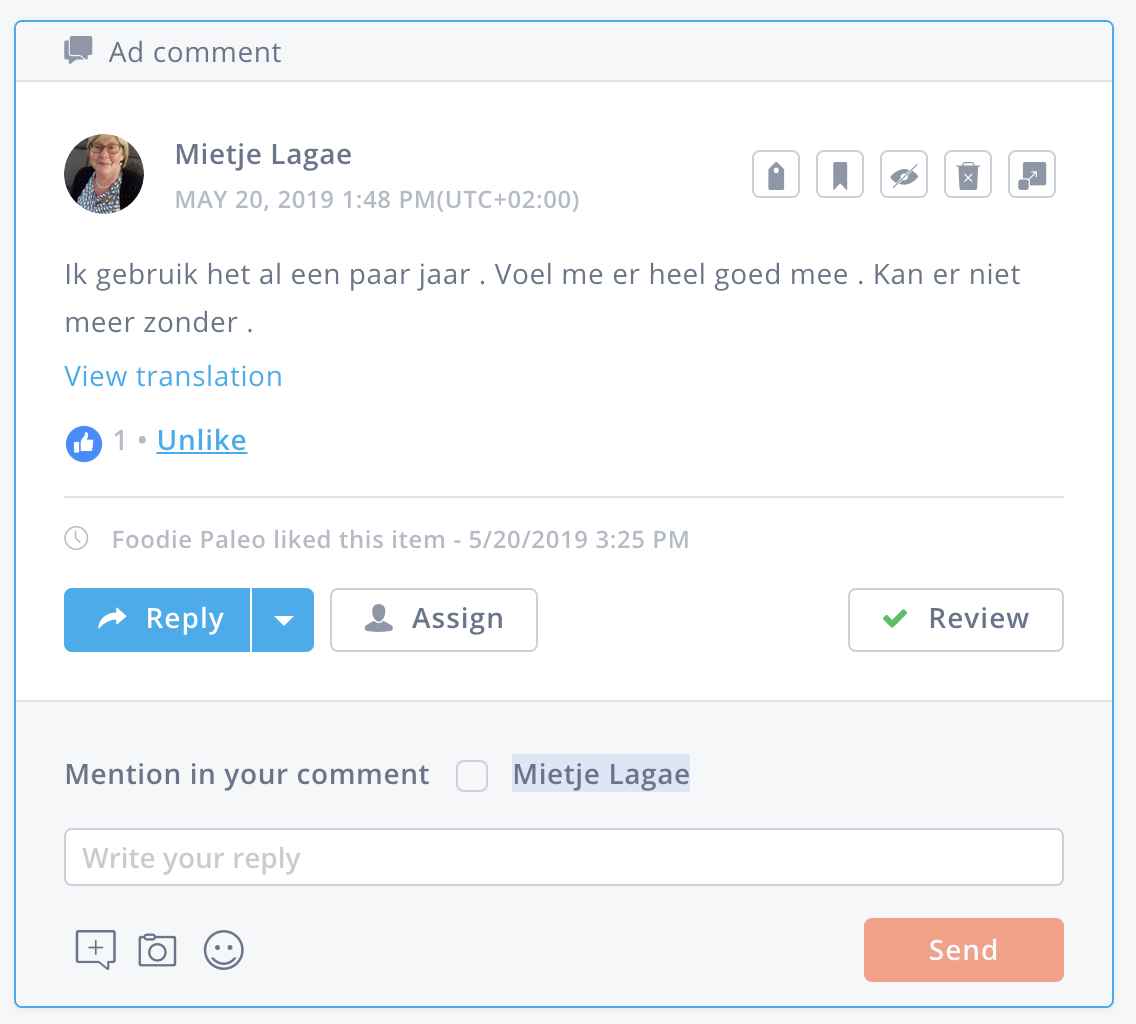This screenshot has width=1136, height=1024.
Task: Click the tag icon on the comment
Action: 776,175
